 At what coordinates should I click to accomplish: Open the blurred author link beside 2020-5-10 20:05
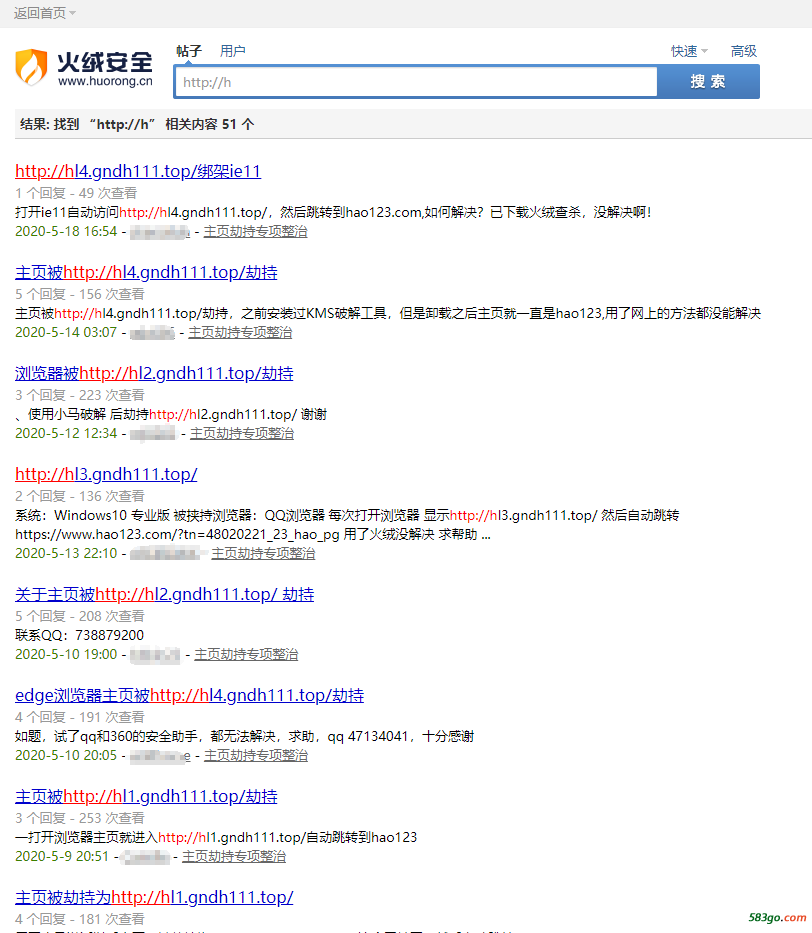pyautogui.click(x=160, y=756)
